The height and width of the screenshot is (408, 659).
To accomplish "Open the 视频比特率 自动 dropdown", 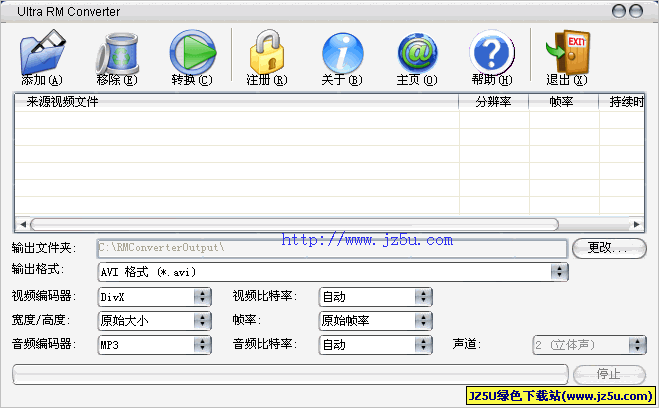I will click(x=376, y=297).
